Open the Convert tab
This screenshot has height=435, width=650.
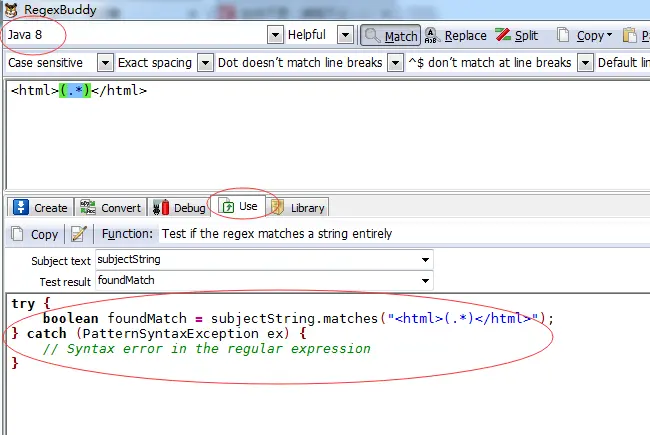pyautogui.click(x=111, y=207)
